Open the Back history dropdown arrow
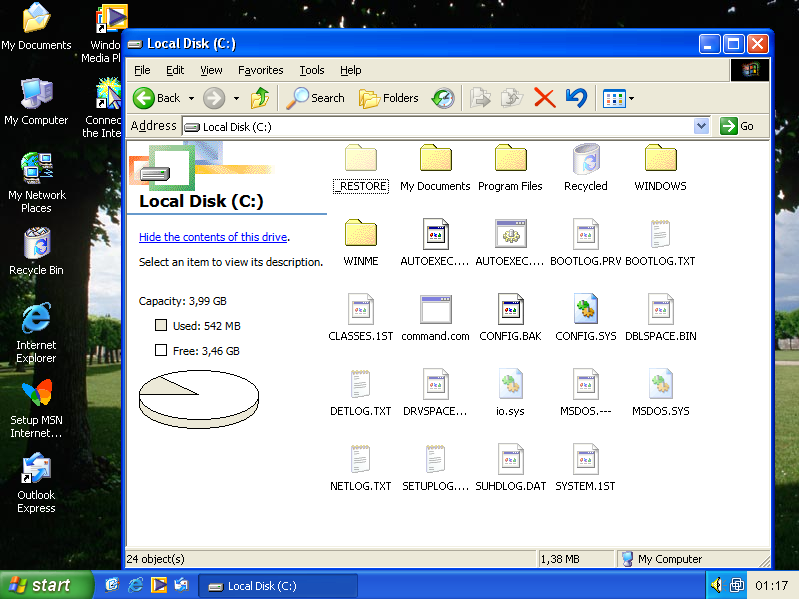The width and height of the screenshot is (799, 599). [192, 98]
